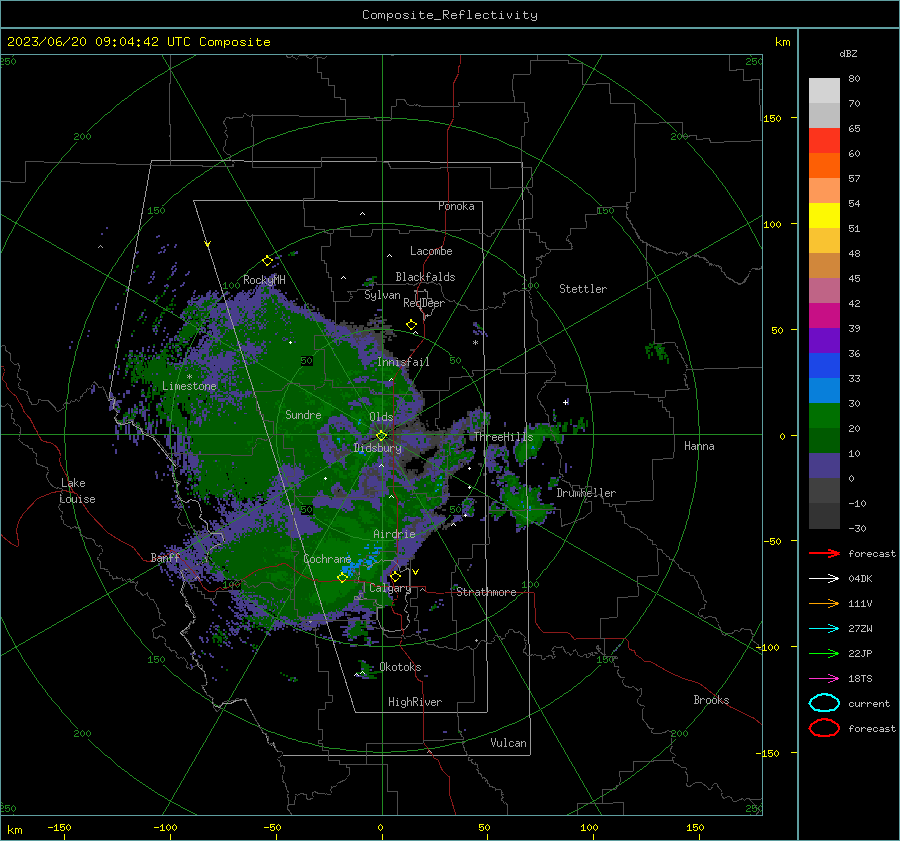Click the Banff label on map
This screenshot has height=841, width=900.
tap(165, 557)
